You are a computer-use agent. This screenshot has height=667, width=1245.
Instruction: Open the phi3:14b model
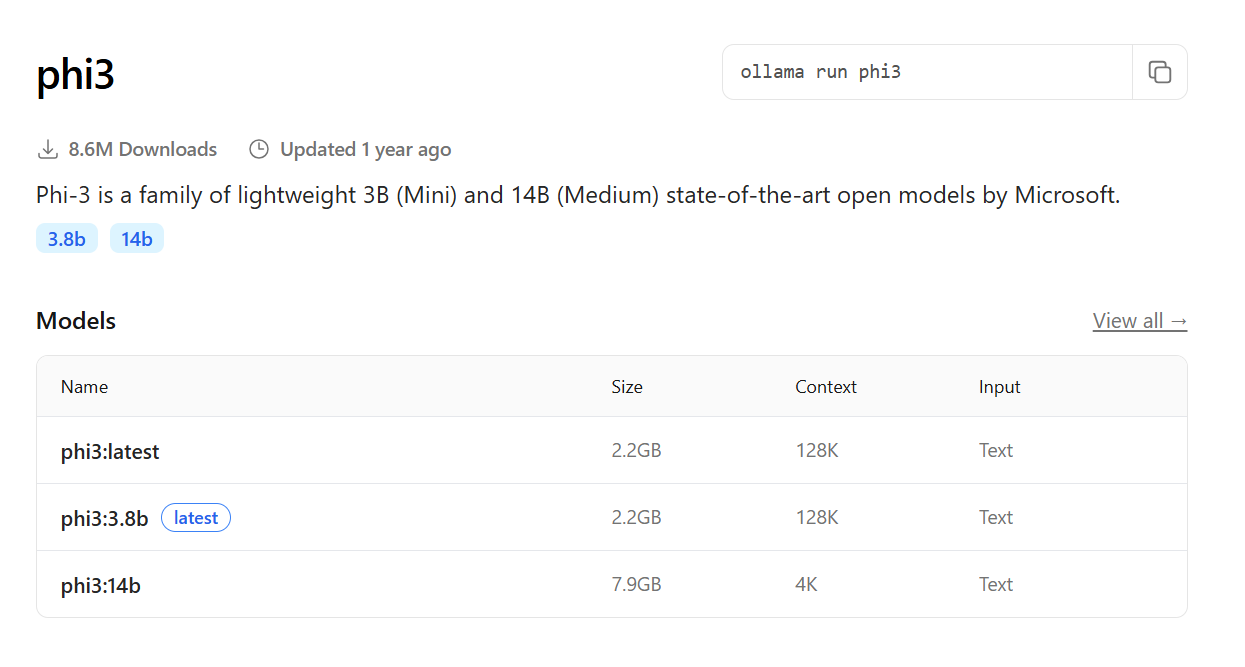click(101, 586)
